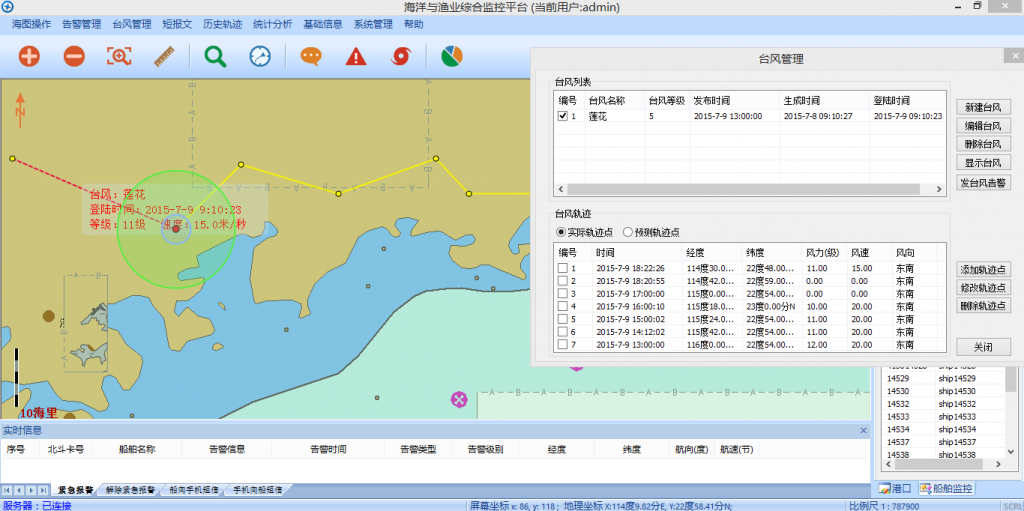Switch to the 解除紧急报警 tab
The width and height of the screenshot is (1024, 511).
click(x=130, y=489)
